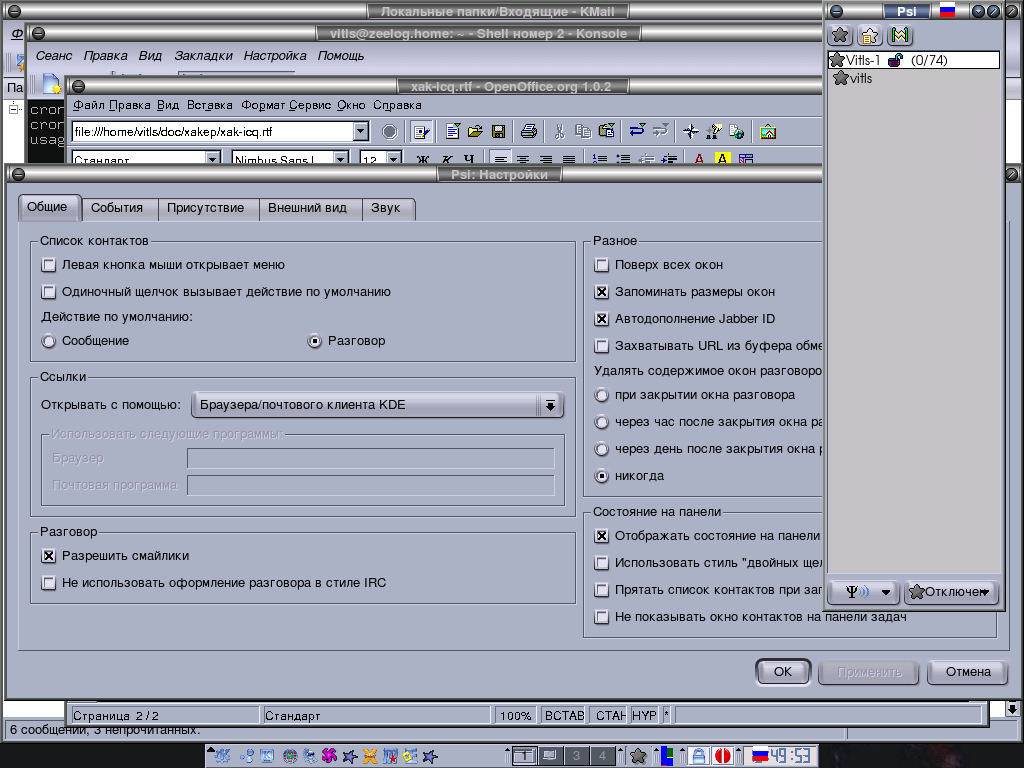1024x768 pixels.
Task: Select the 'Сообщение' radio button
Action: pos(49,341)
